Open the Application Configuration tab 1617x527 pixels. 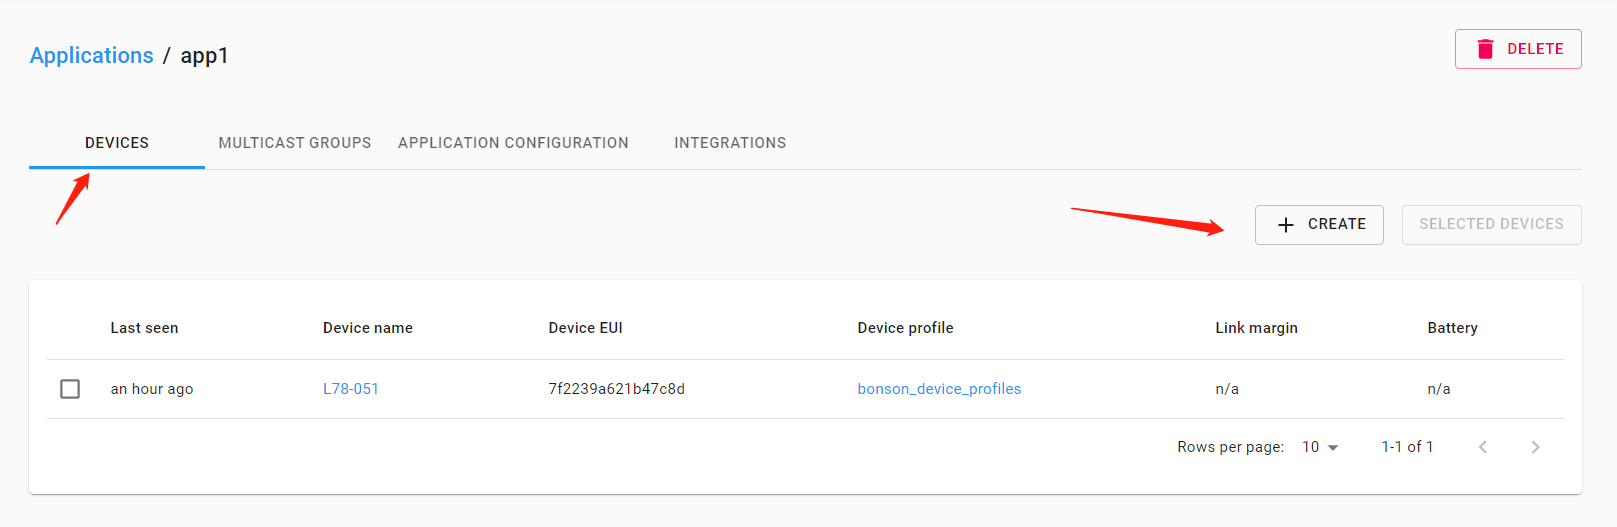[513, 143]
